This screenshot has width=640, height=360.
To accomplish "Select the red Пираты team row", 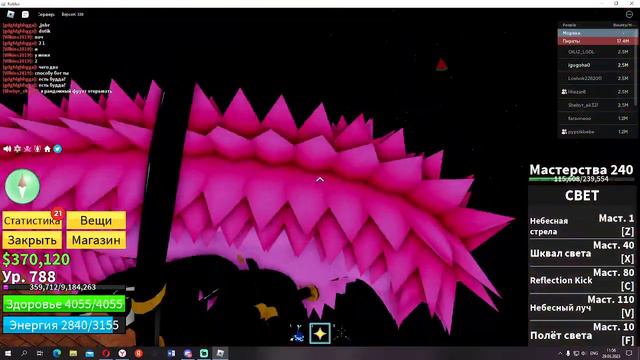I will pos(597,41).
